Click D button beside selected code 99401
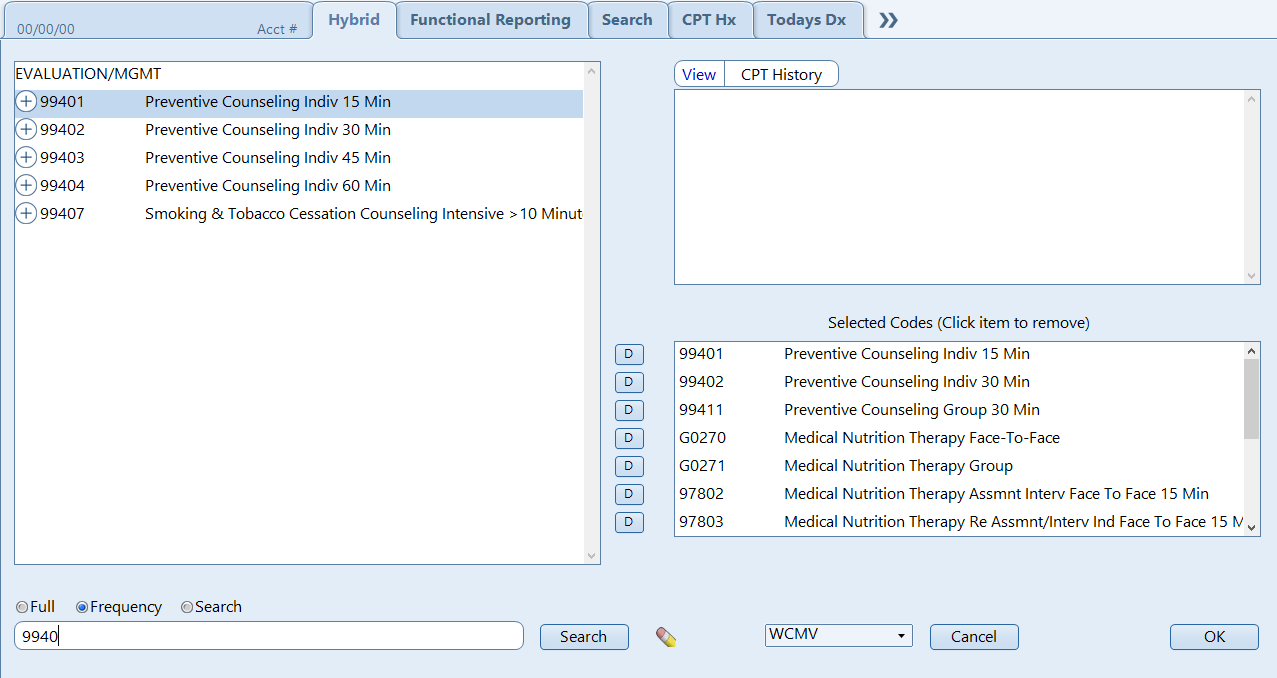Screen dimensions: 1277x678 [629, 354]
